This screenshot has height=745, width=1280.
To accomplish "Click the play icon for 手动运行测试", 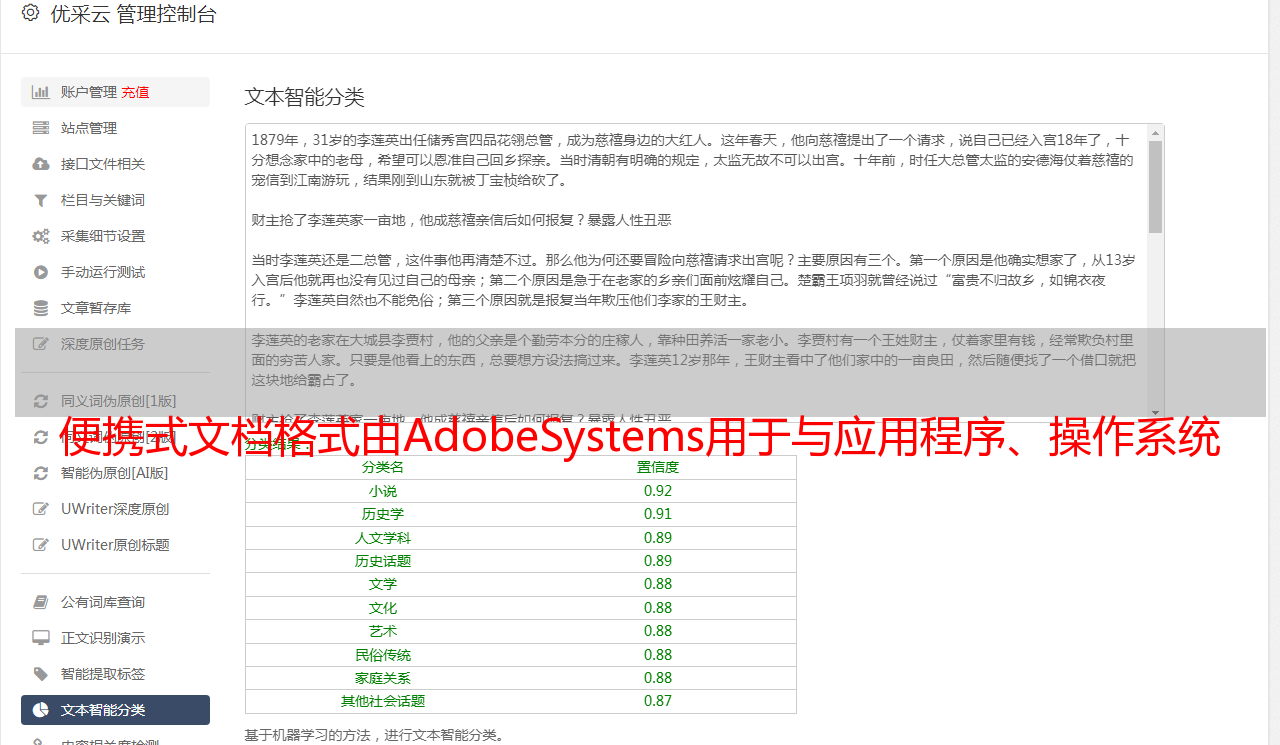I will (x=40, y=272).
